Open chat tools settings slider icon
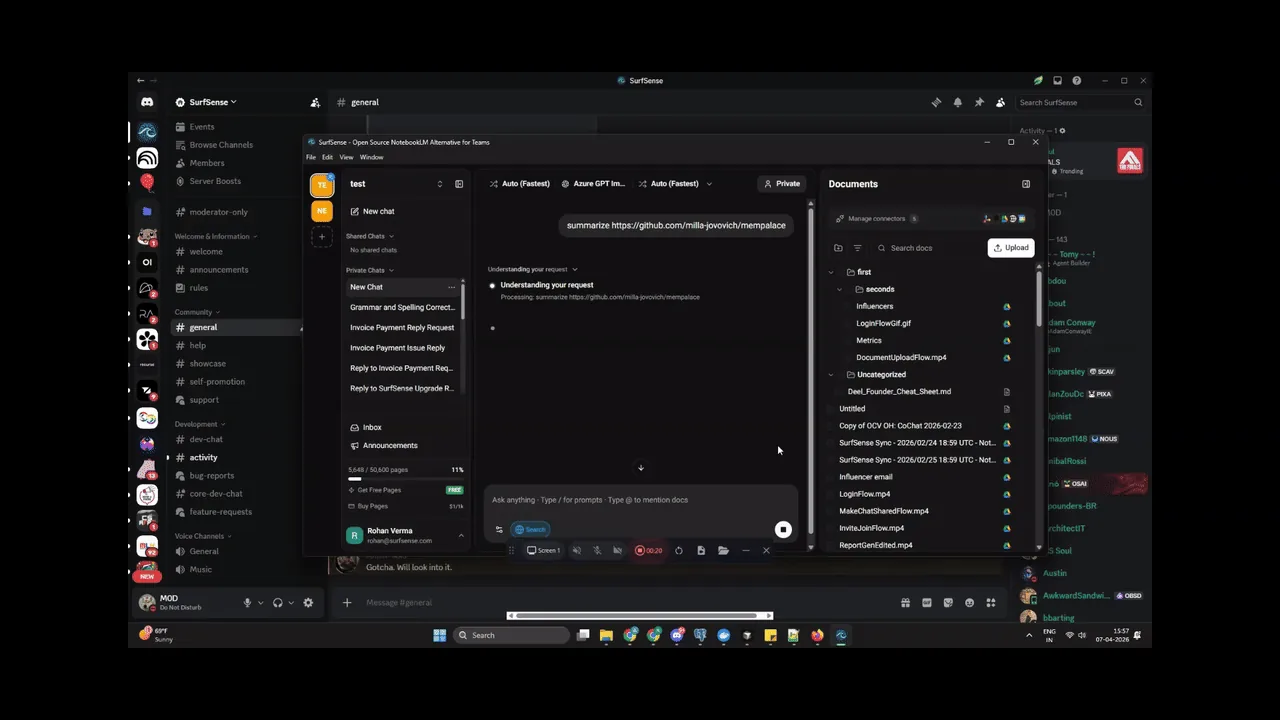The height and width of the screenshot is (720, 1280). click(499, 530)
